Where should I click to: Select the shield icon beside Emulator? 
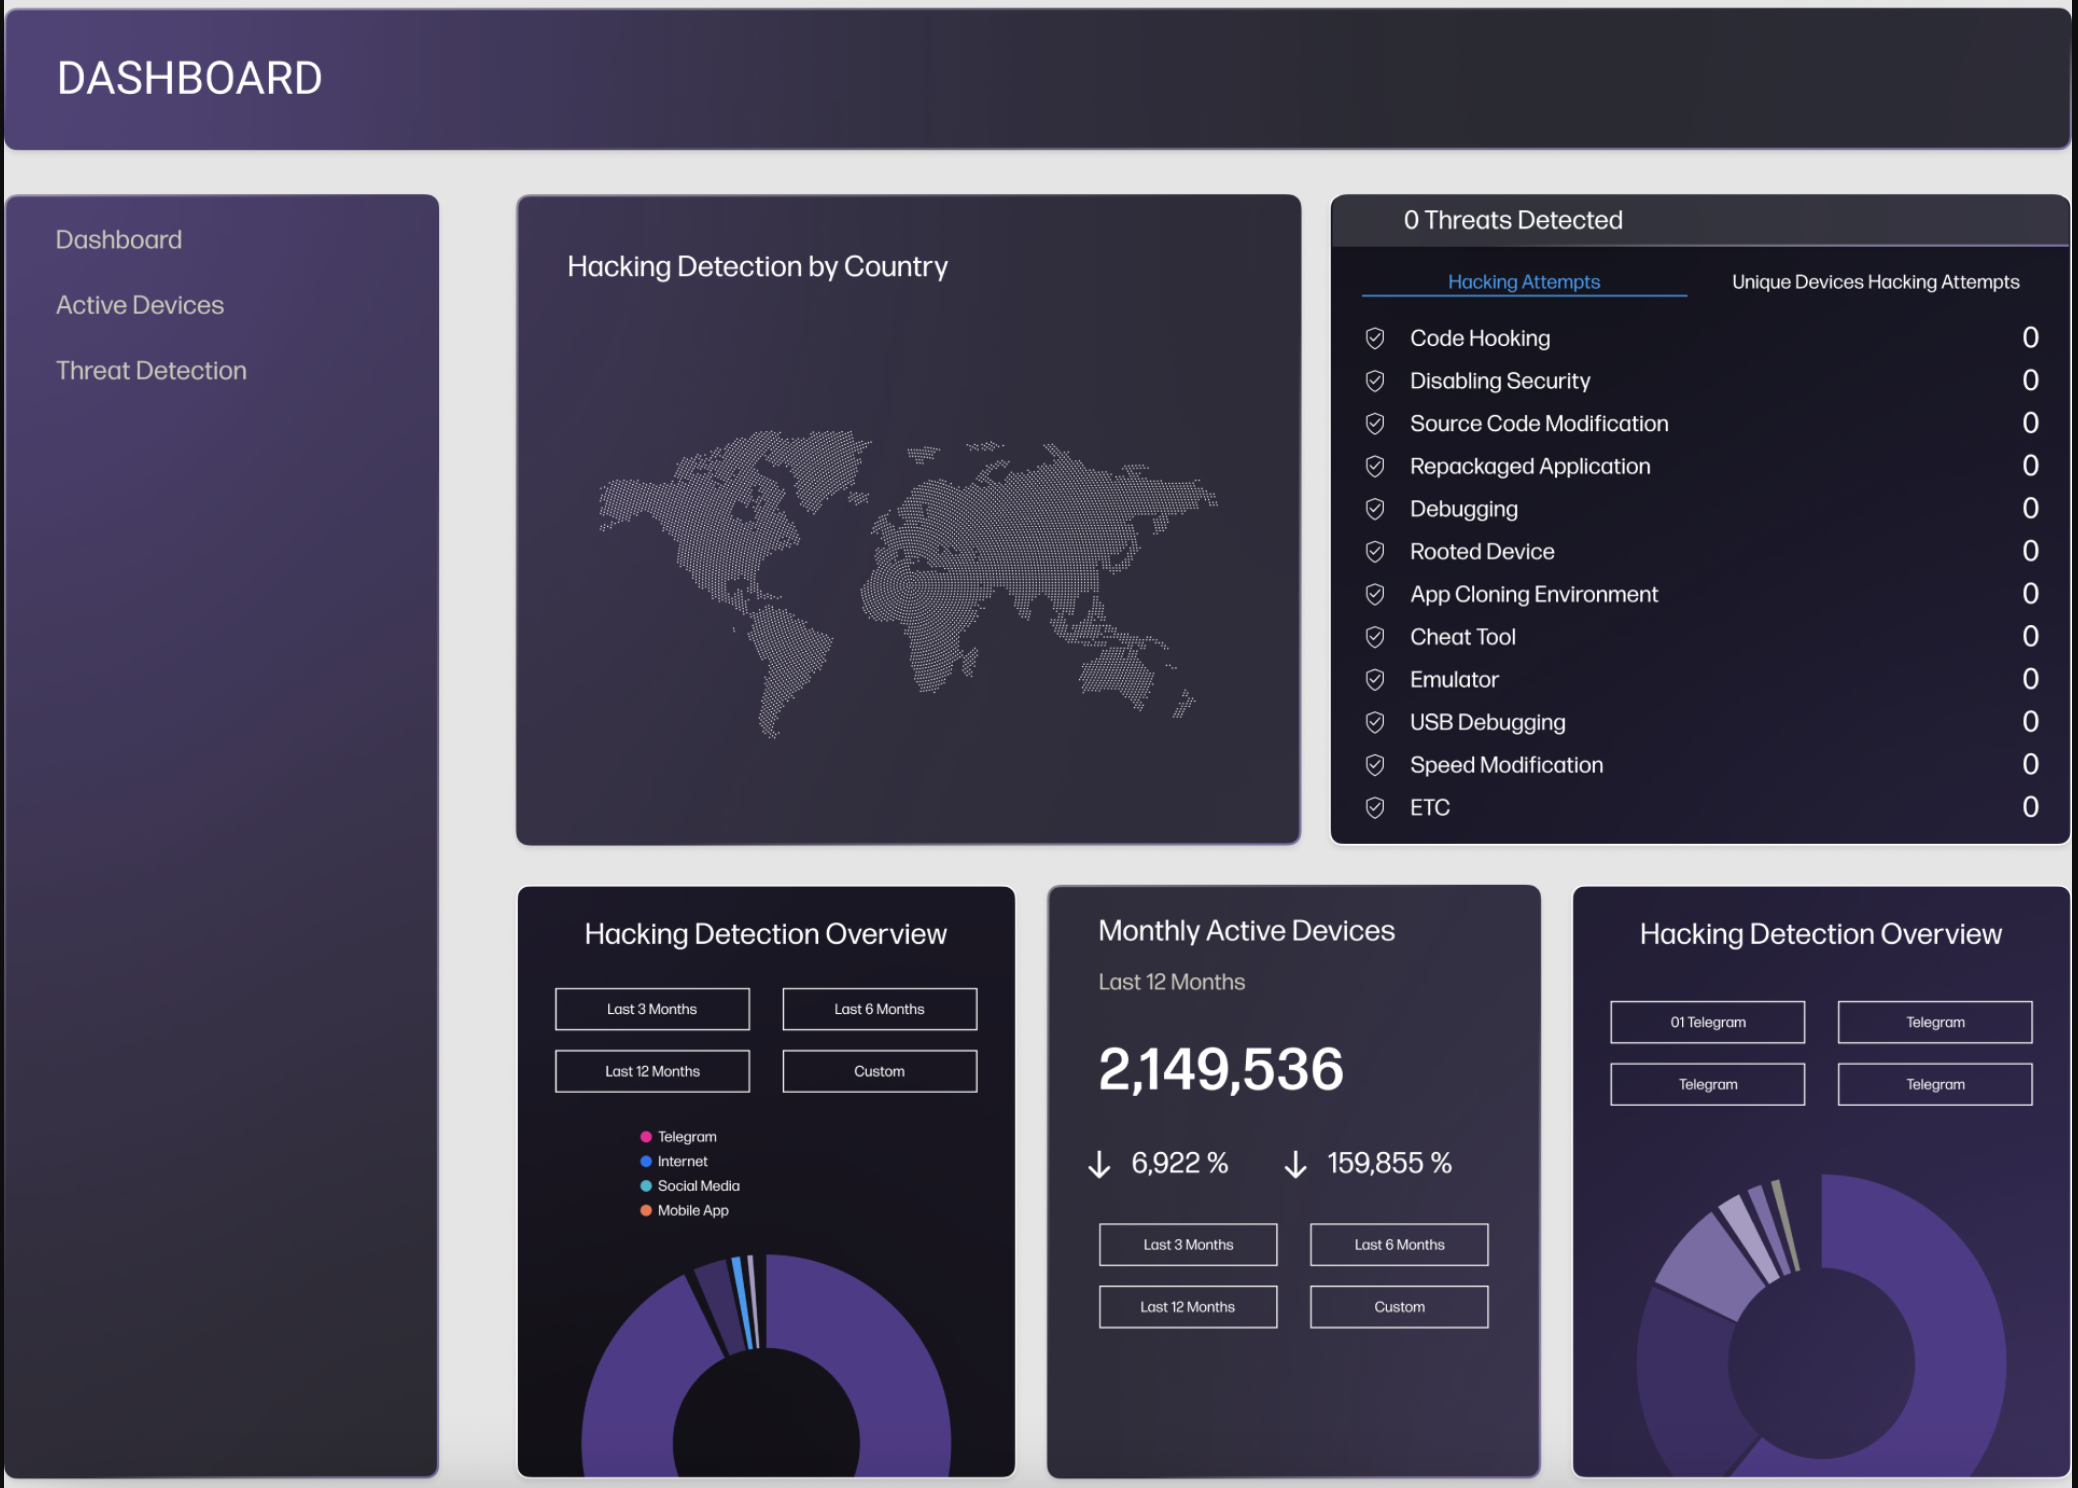[1375, 679]
